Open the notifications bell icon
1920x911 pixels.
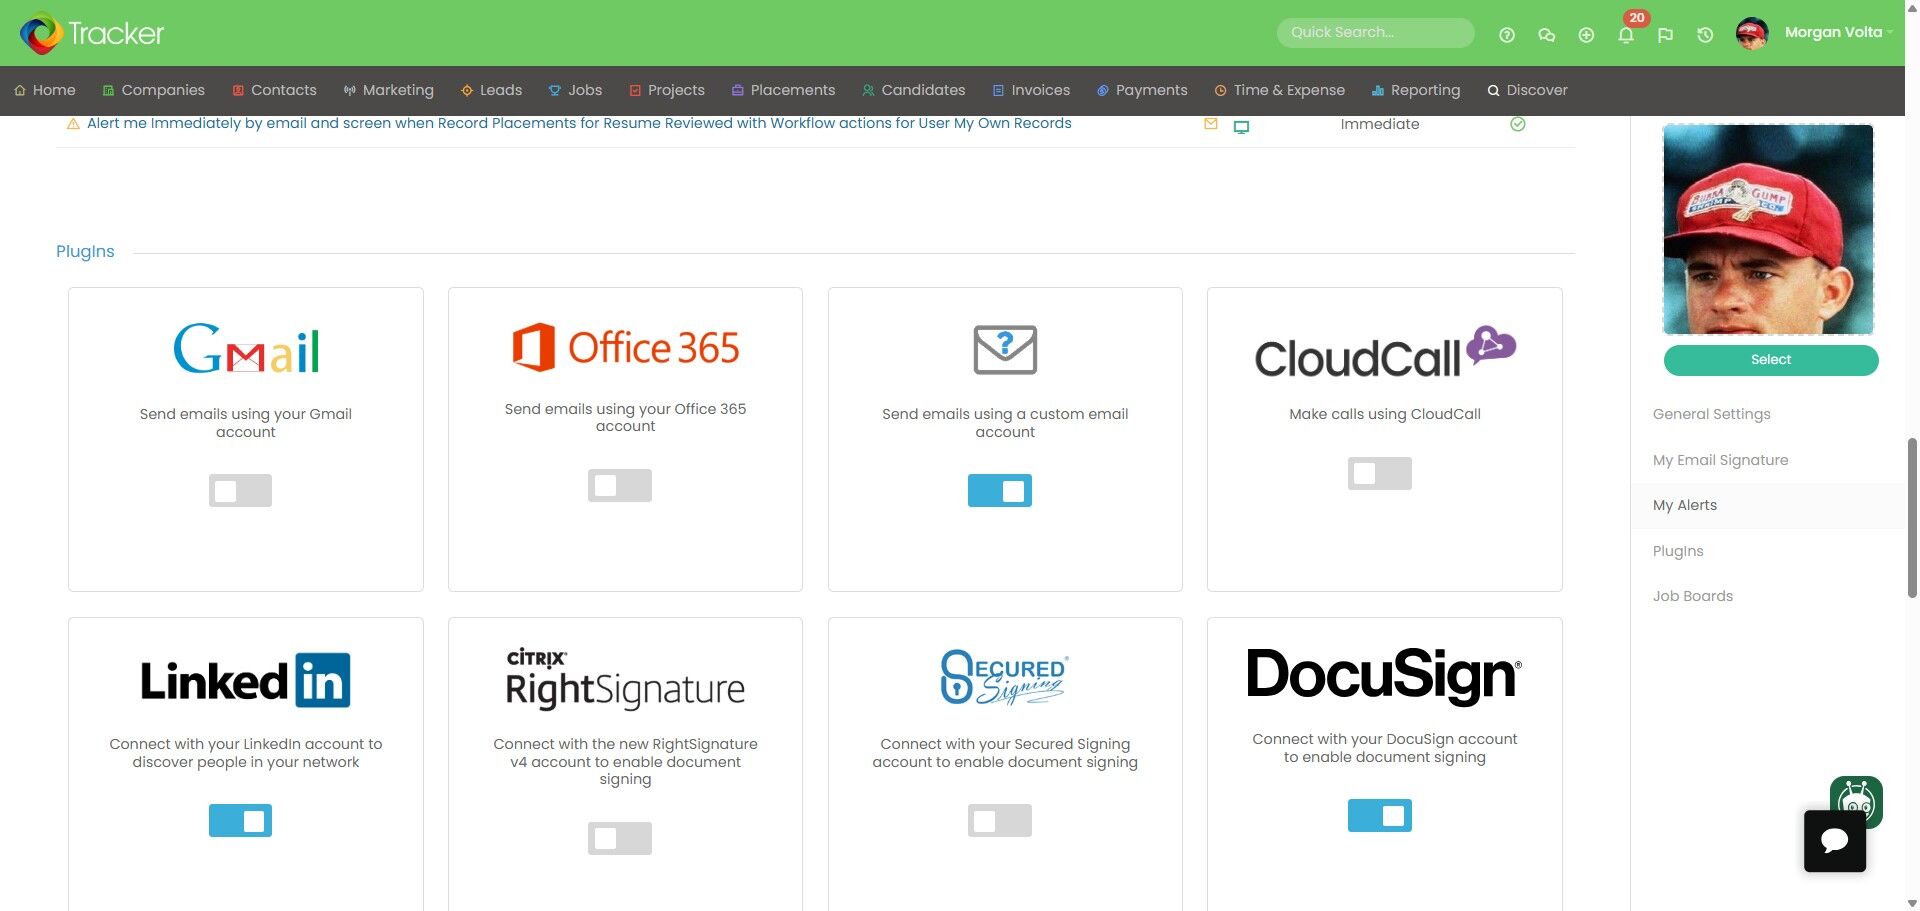pos(1626,35)
